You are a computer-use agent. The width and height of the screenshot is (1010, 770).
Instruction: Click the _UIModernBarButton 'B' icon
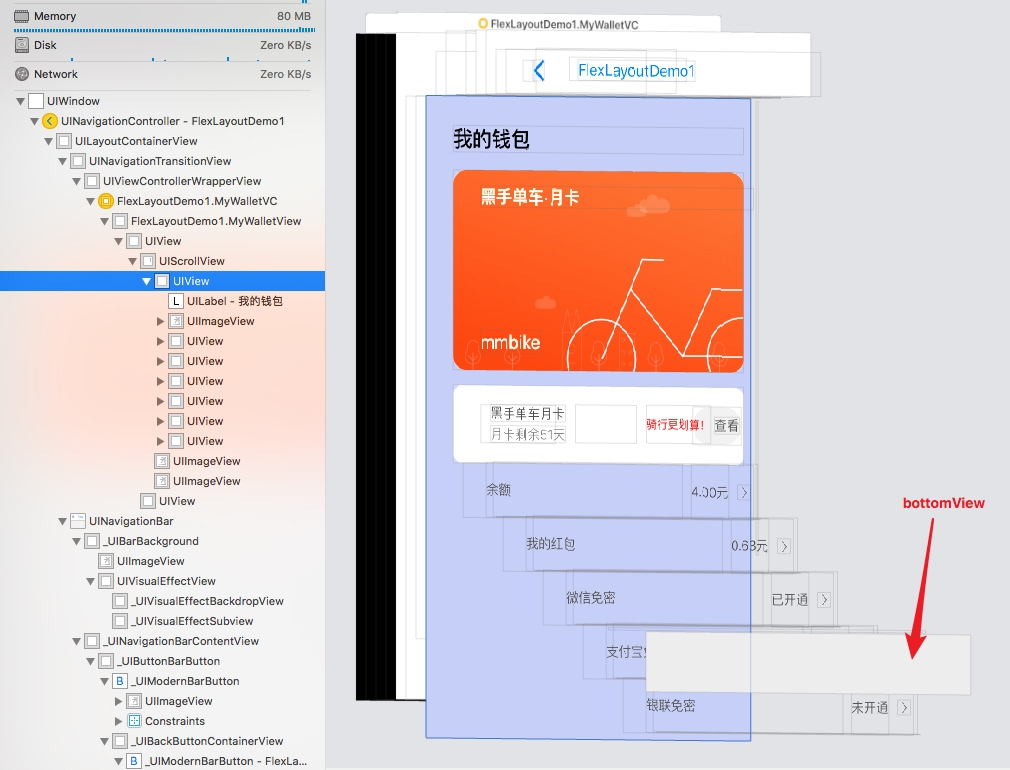pos(120,681)
